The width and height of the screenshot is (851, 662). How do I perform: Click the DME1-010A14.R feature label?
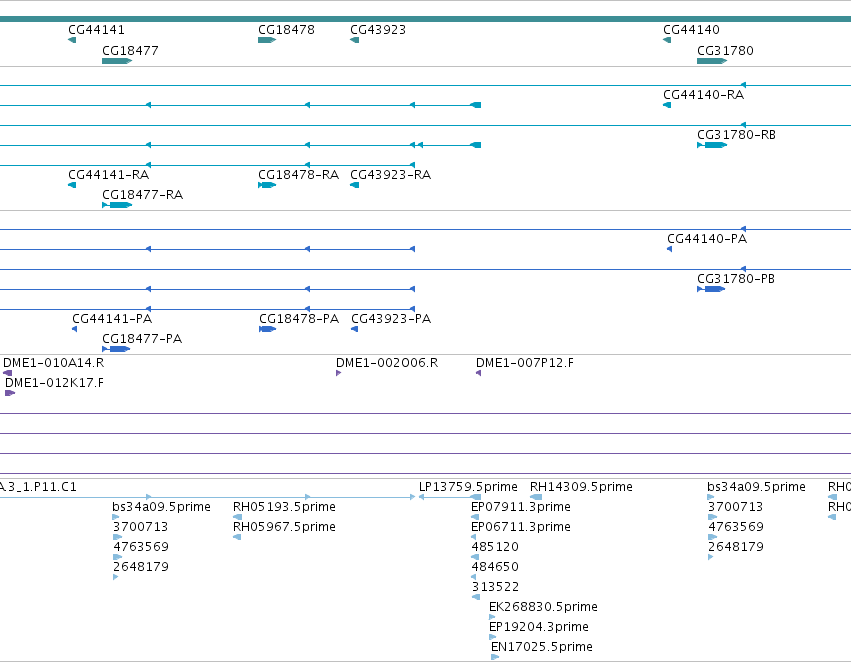(54, 363)
